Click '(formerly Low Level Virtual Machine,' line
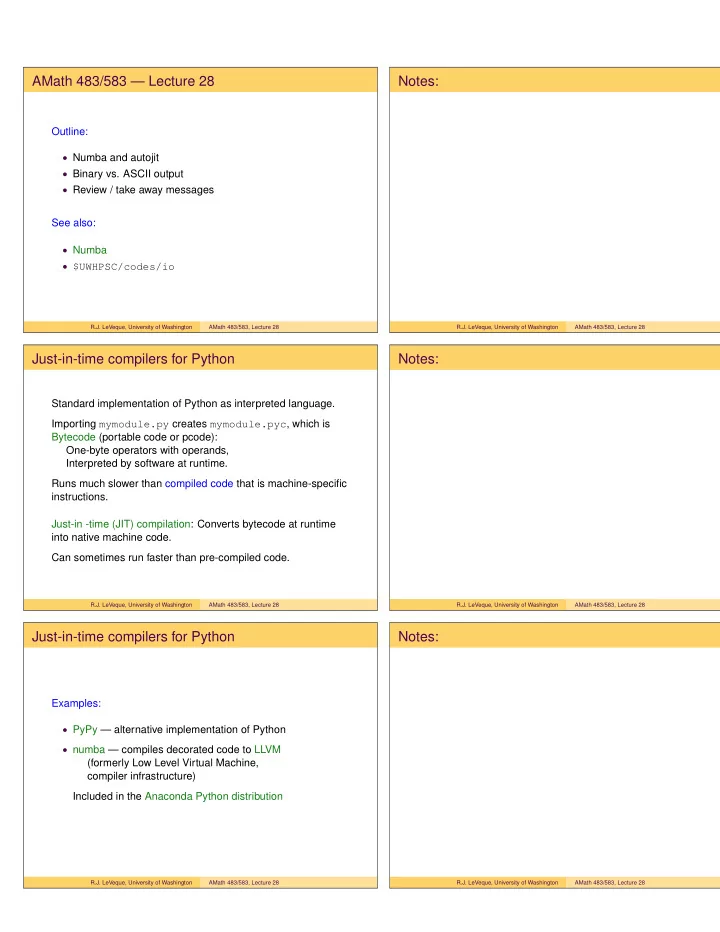 pos(173,763)
